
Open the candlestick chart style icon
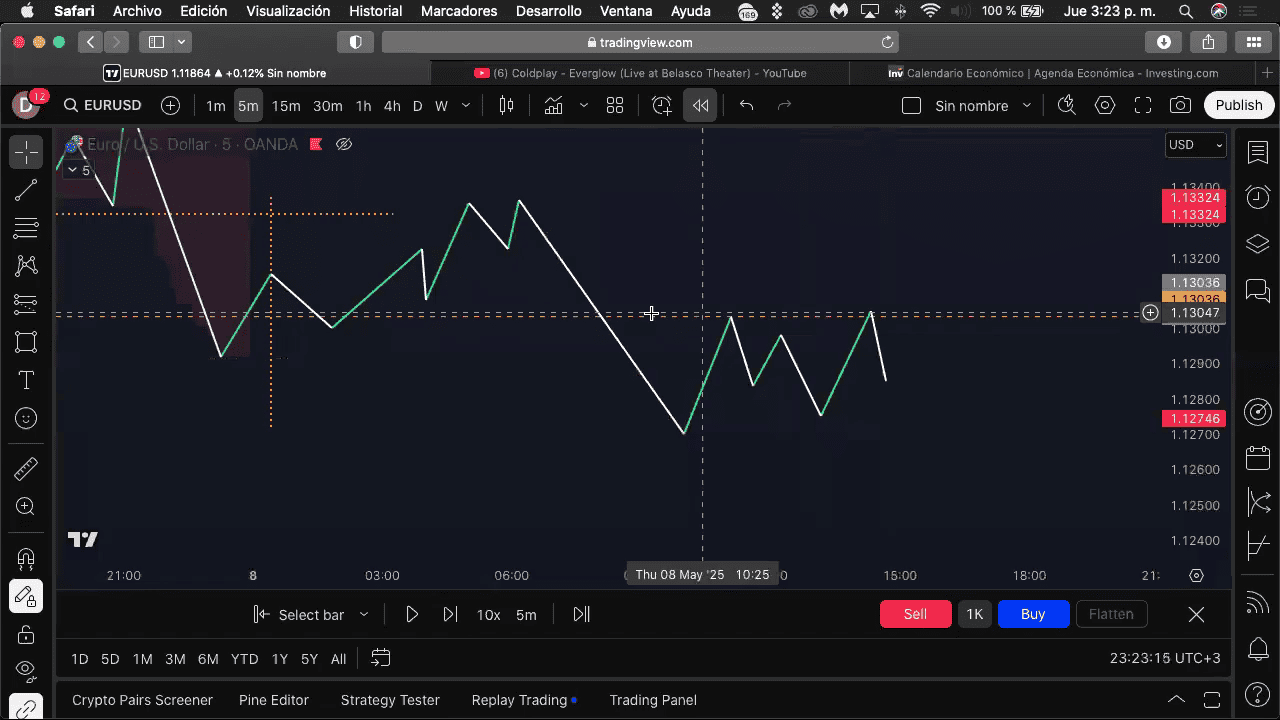(x=506, y=105)
